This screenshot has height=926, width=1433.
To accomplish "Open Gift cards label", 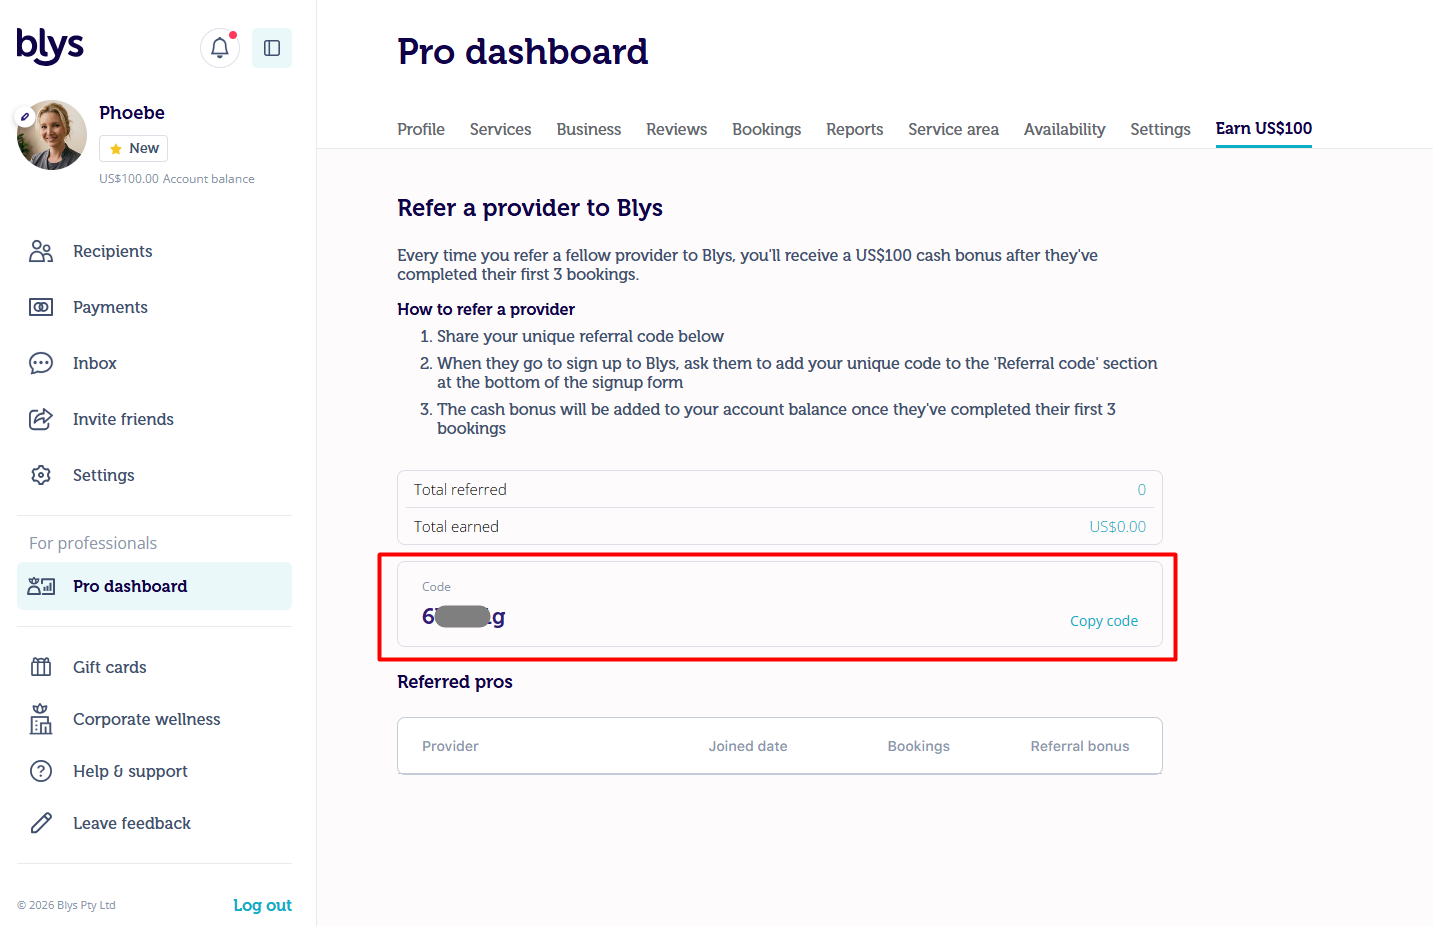I will click(x=110, y=667).
